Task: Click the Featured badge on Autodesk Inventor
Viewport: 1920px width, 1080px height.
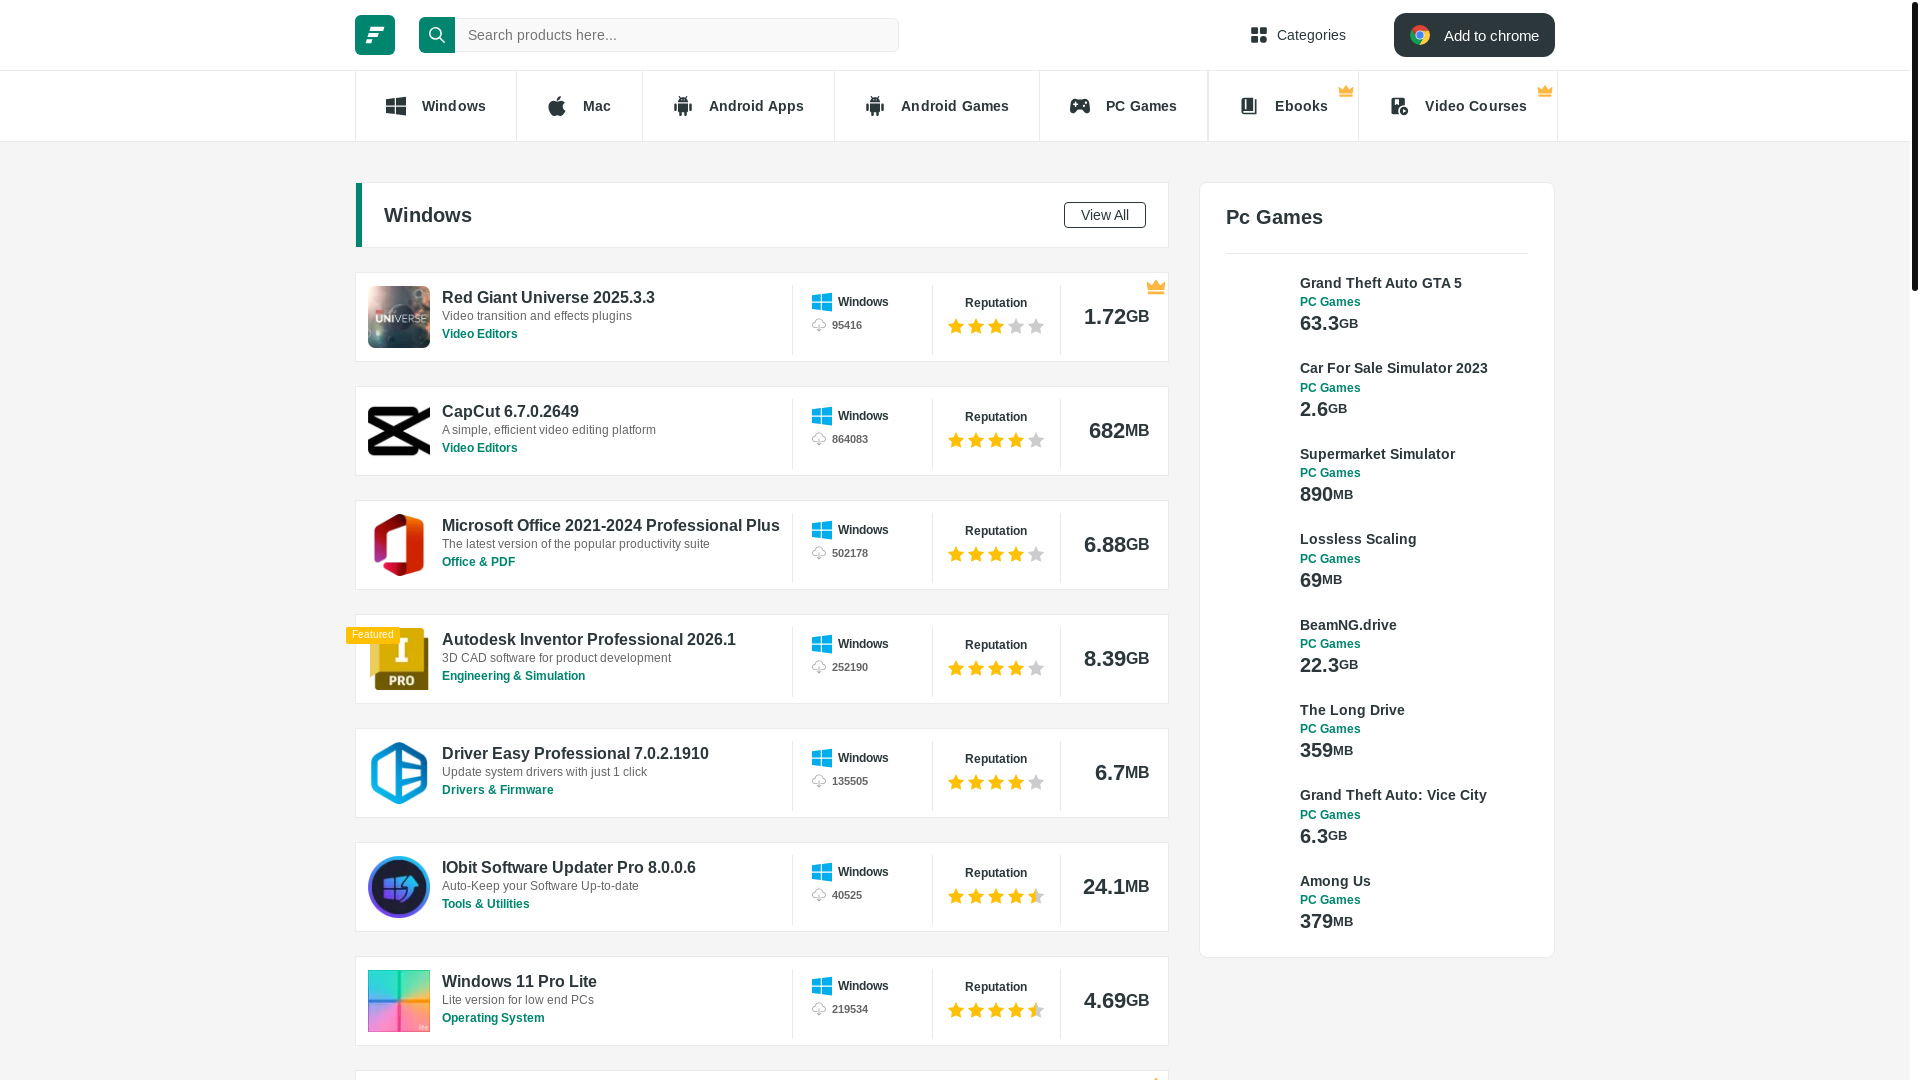Action: click(373, 635)
